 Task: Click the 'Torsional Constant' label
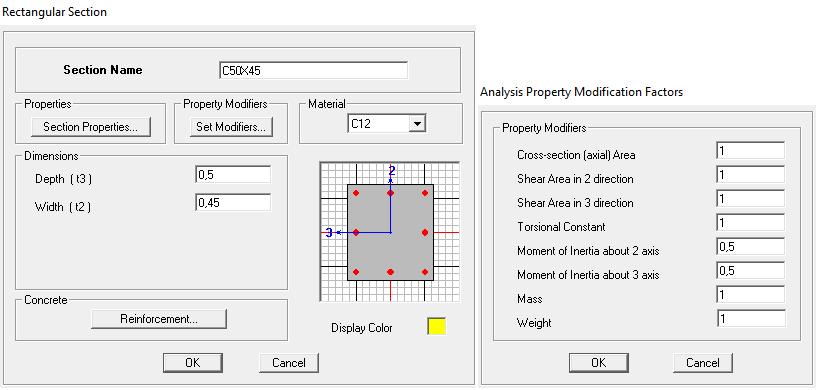coord(561,227)
